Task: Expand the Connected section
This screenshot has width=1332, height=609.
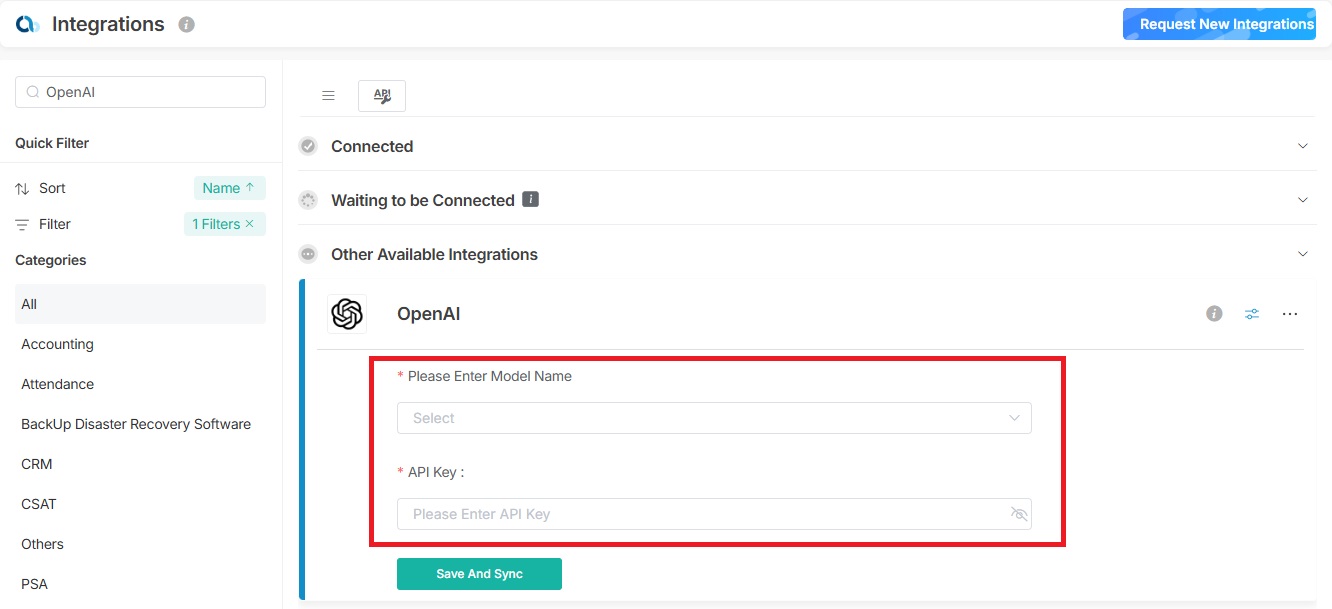Action: (x=1303, y=146)
